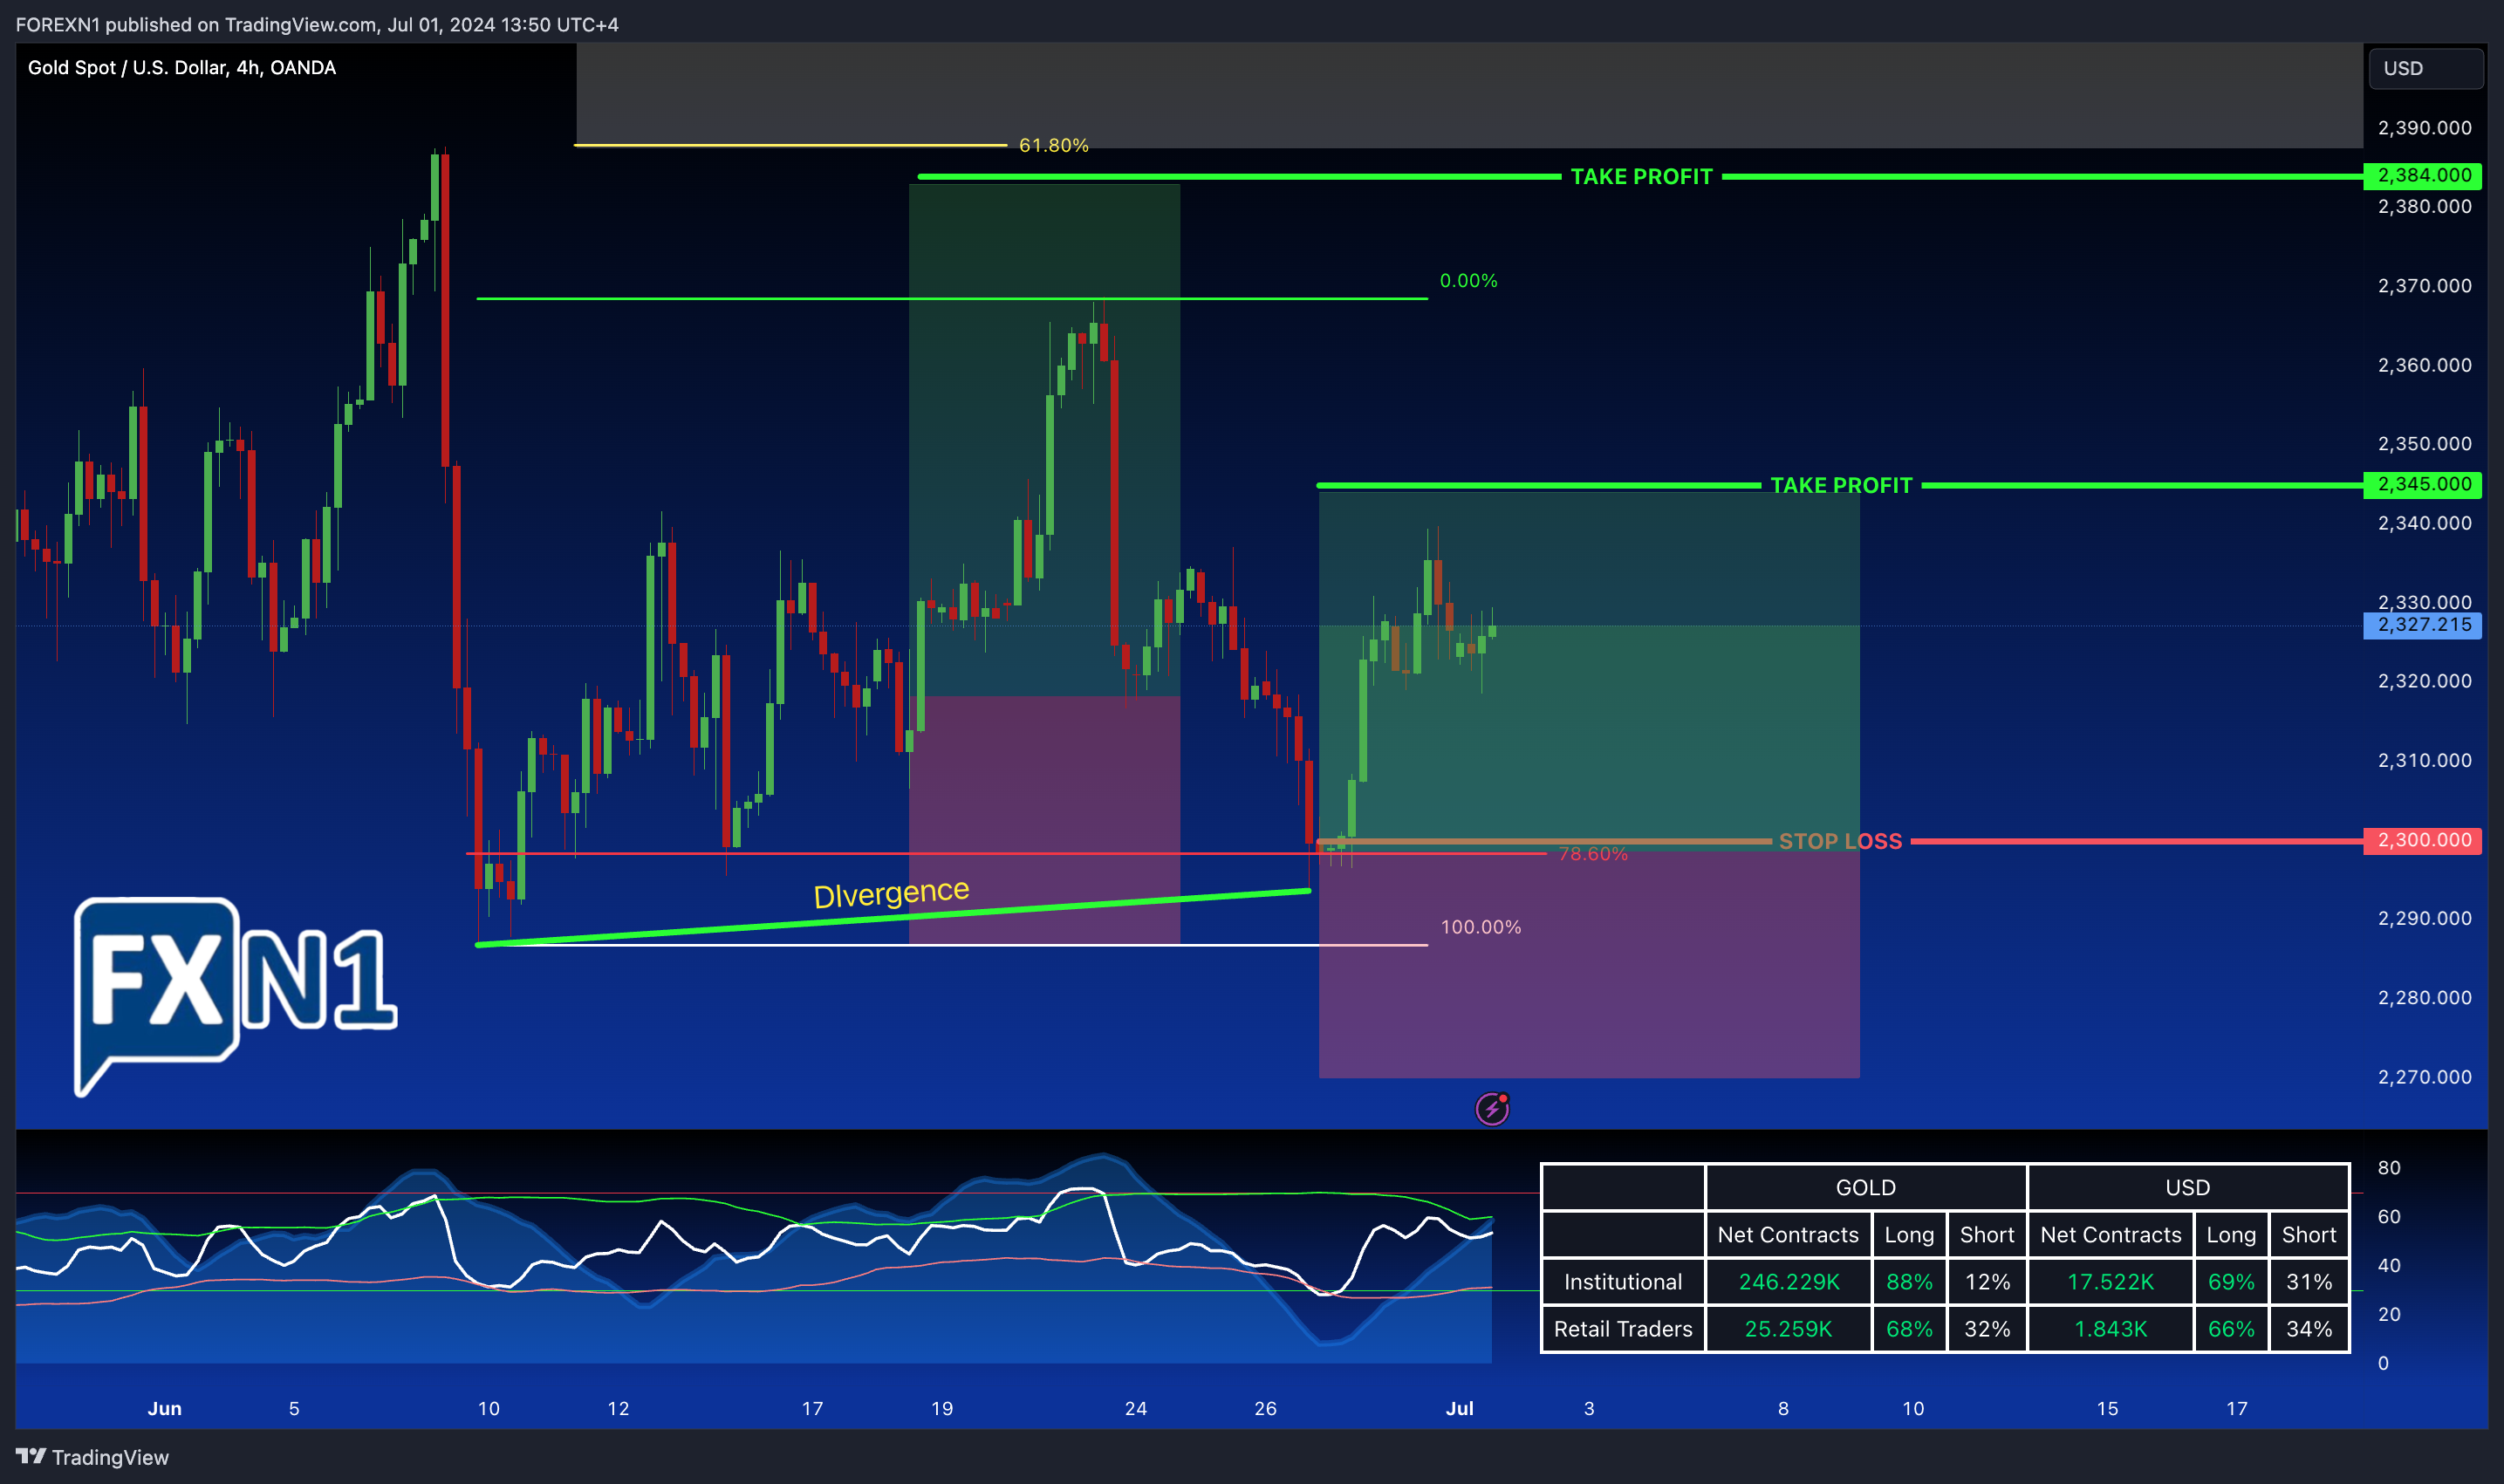Click the 24 date on time axis
The height and width of the screenshot is (1484, 2504).
click(x=1135, y=1408)
